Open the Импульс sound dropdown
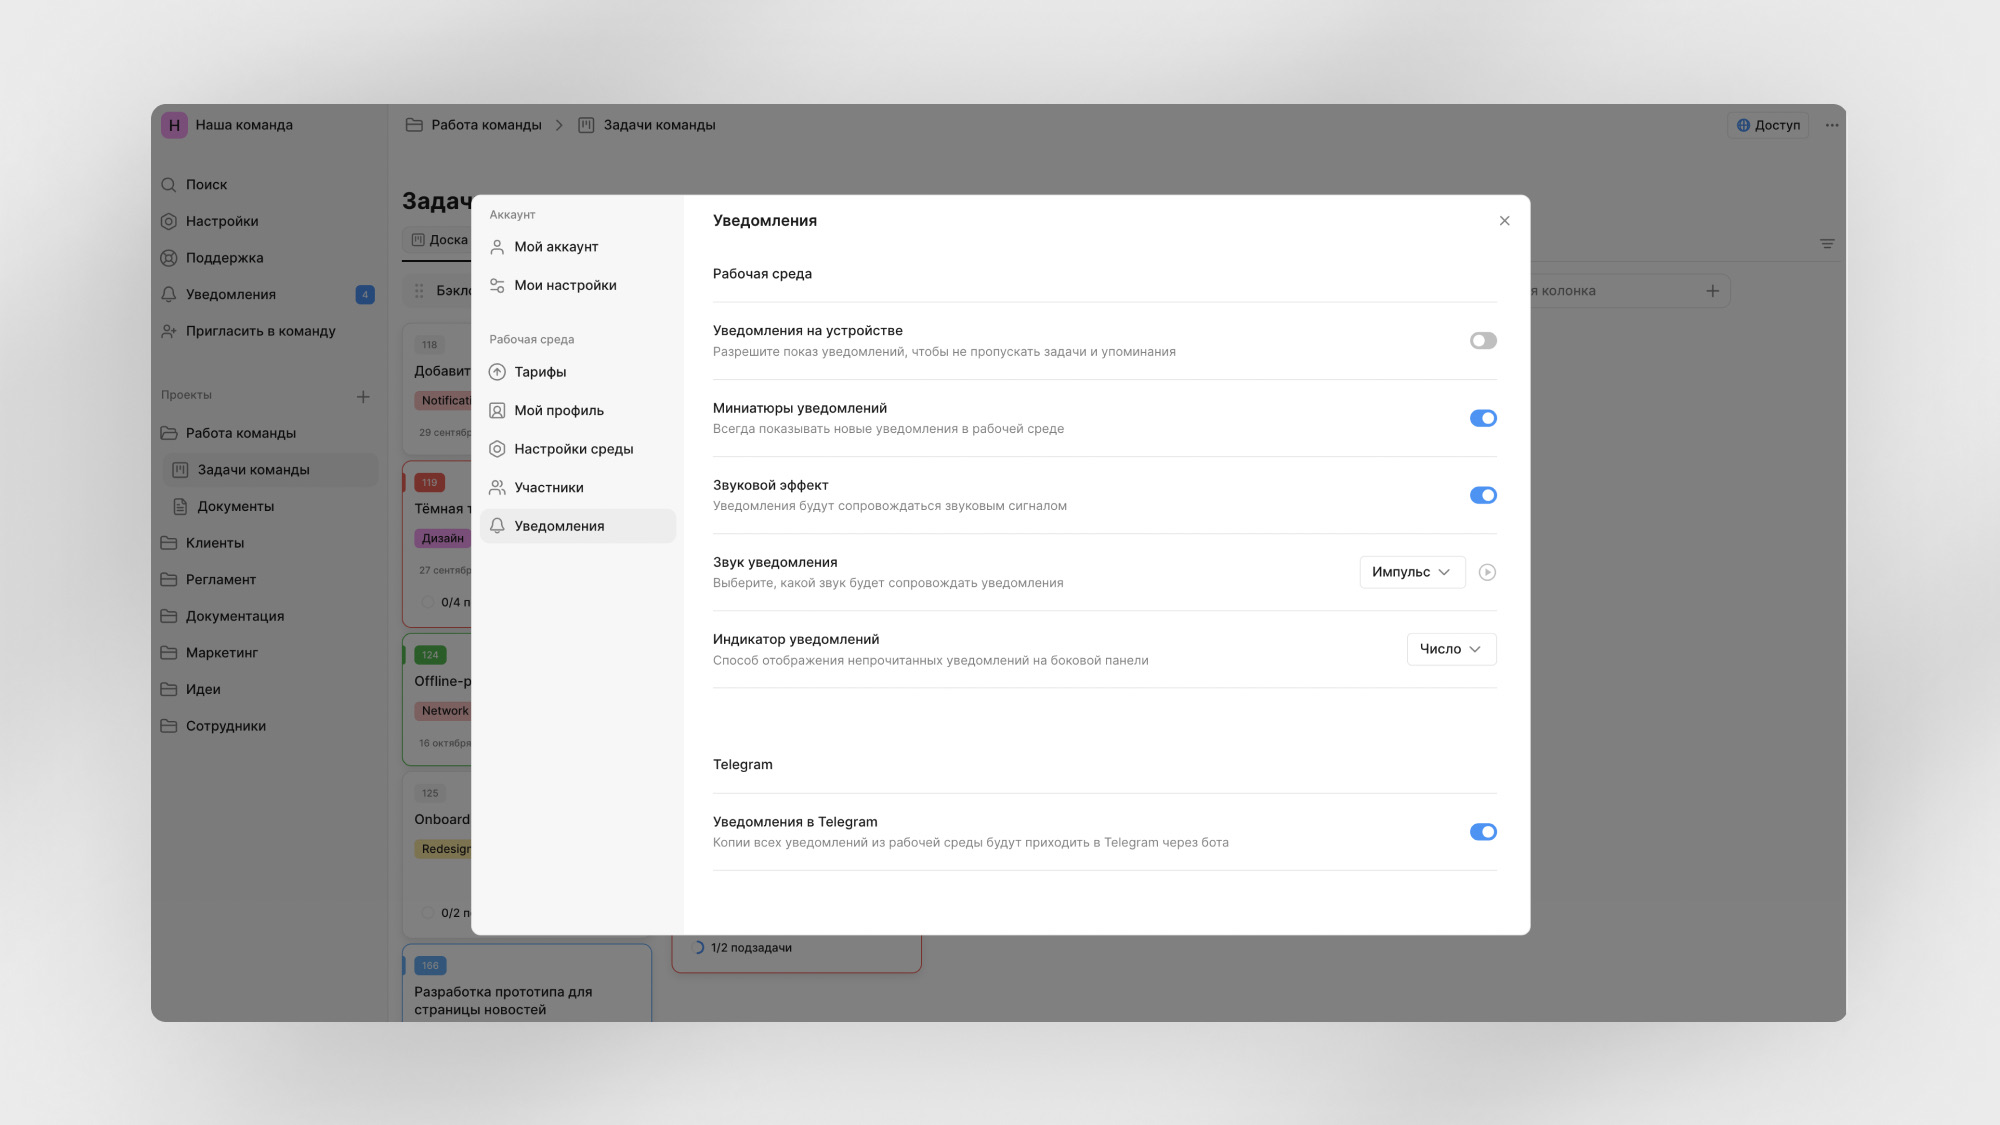2000x1125 pixels. (1412, 572)
